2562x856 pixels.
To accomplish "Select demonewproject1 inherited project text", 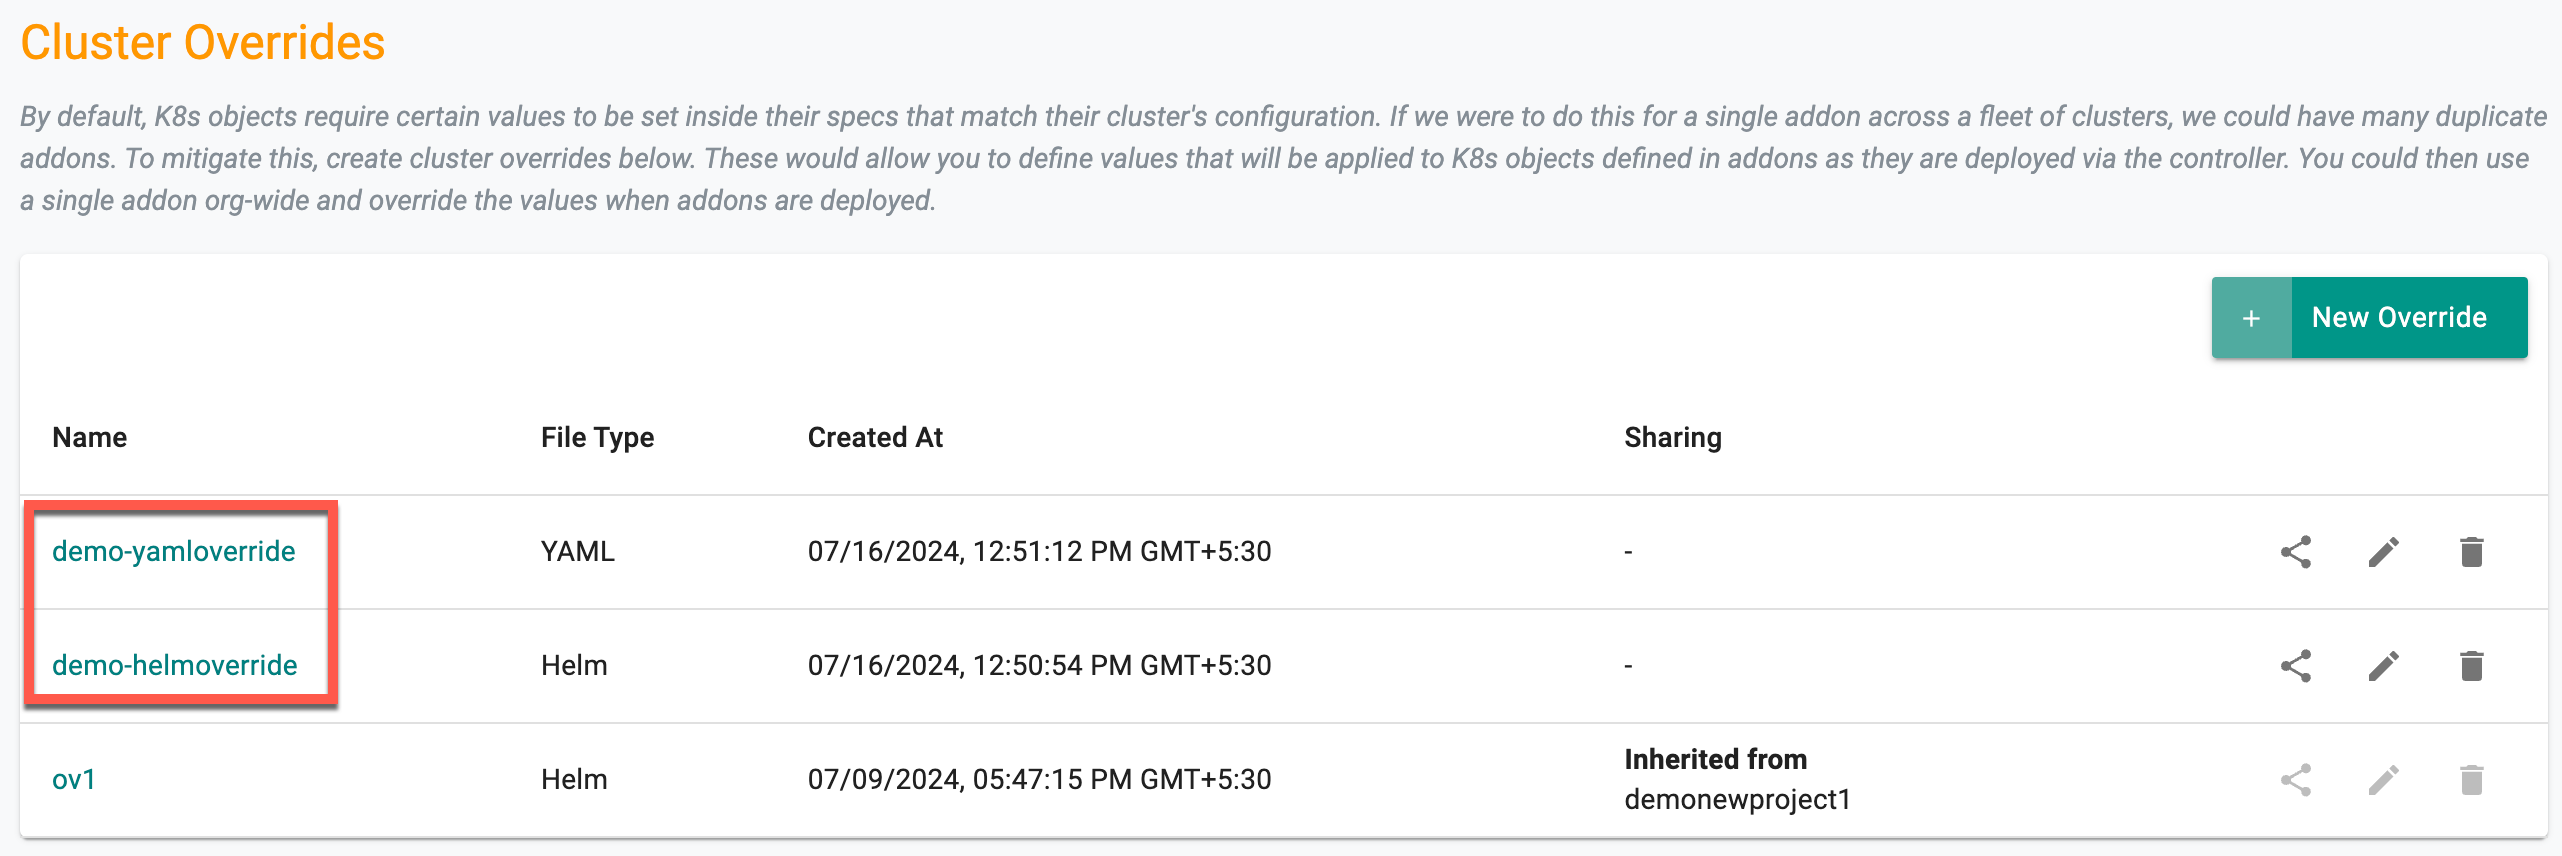I will point(1738,800).
